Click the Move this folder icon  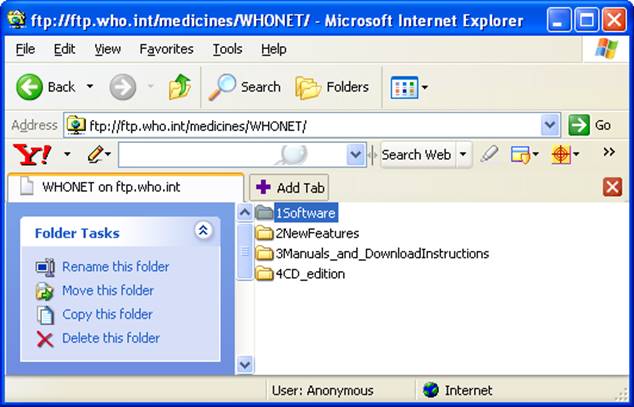coord(45,291)
